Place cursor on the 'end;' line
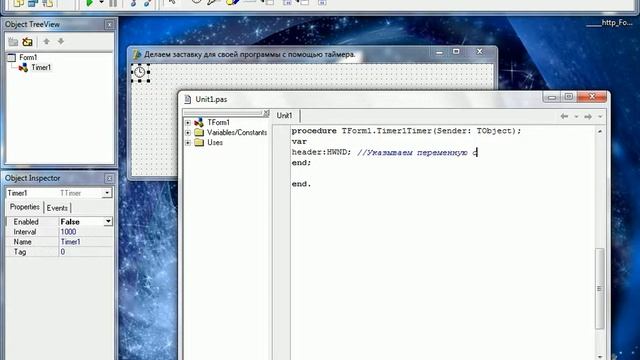Image resolution: width=640 pixels, height=360 pixels. [301, 163]
